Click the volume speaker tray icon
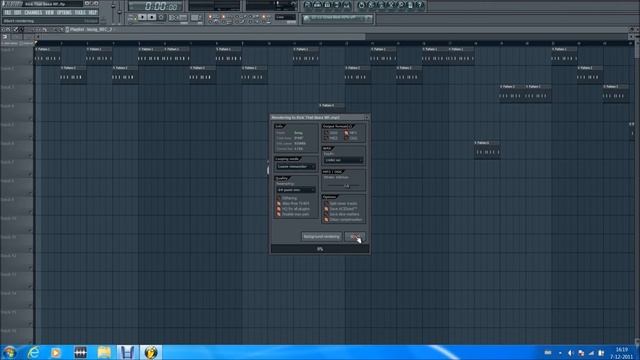 pyautogui.click(x=570, y=353)
